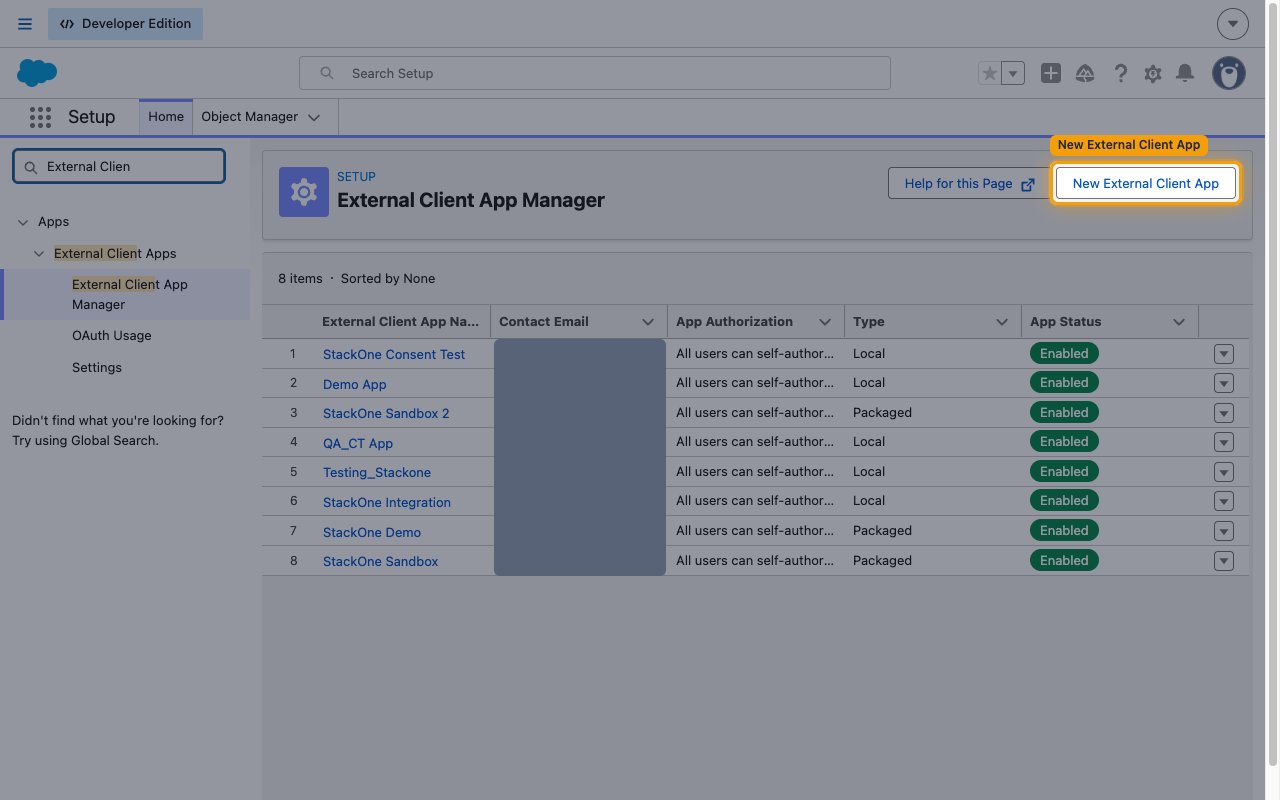Switch to the Home tab
Image resolution: width=1280 pixels, height=800 pixels.
pos(166,117)
